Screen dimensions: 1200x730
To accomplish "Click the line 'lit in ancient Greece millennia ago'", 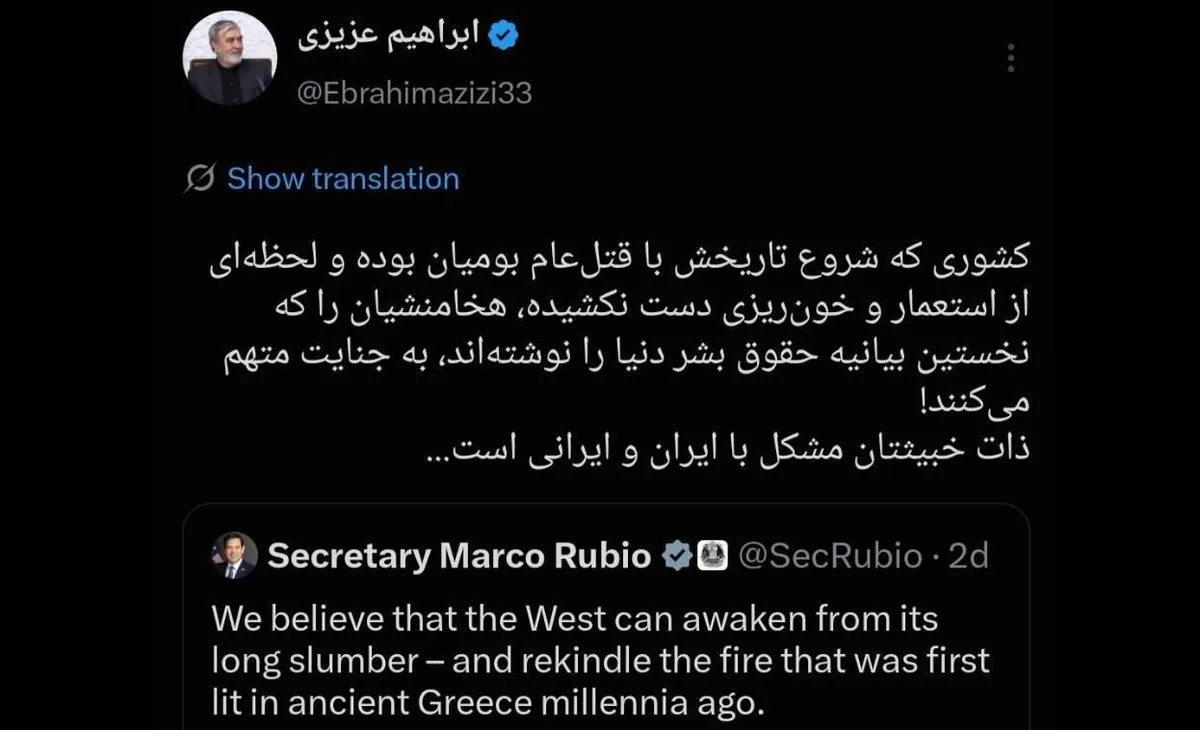I will (x=485, y=702).
